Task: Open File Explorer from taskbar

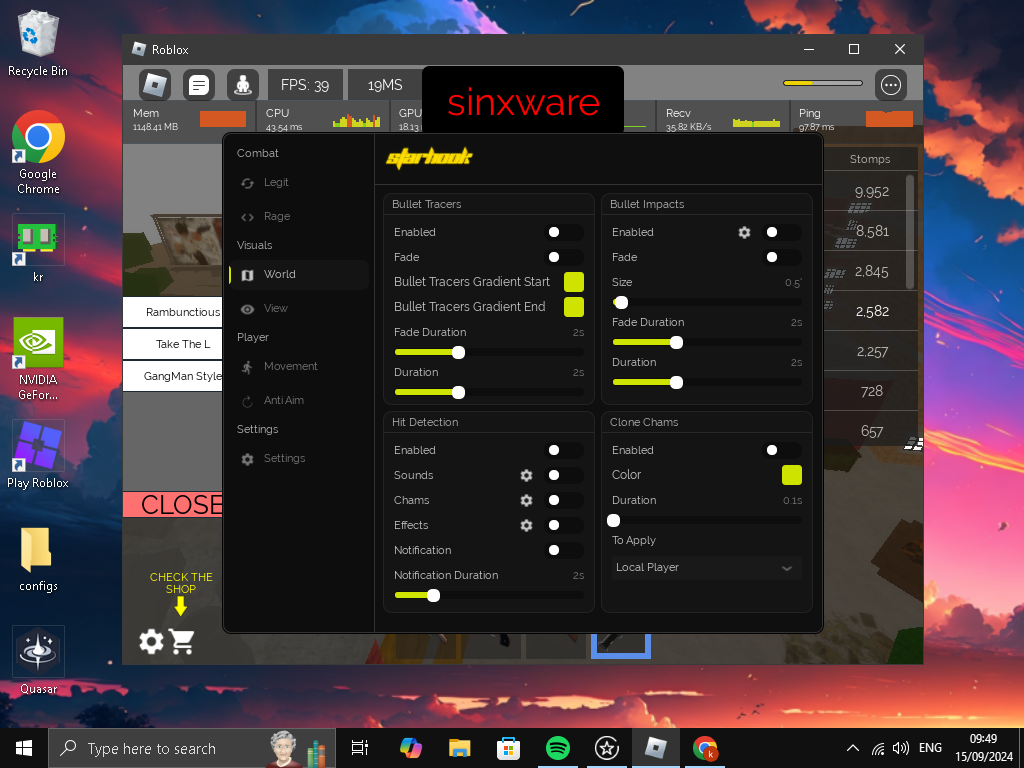Action: point(460,748)
